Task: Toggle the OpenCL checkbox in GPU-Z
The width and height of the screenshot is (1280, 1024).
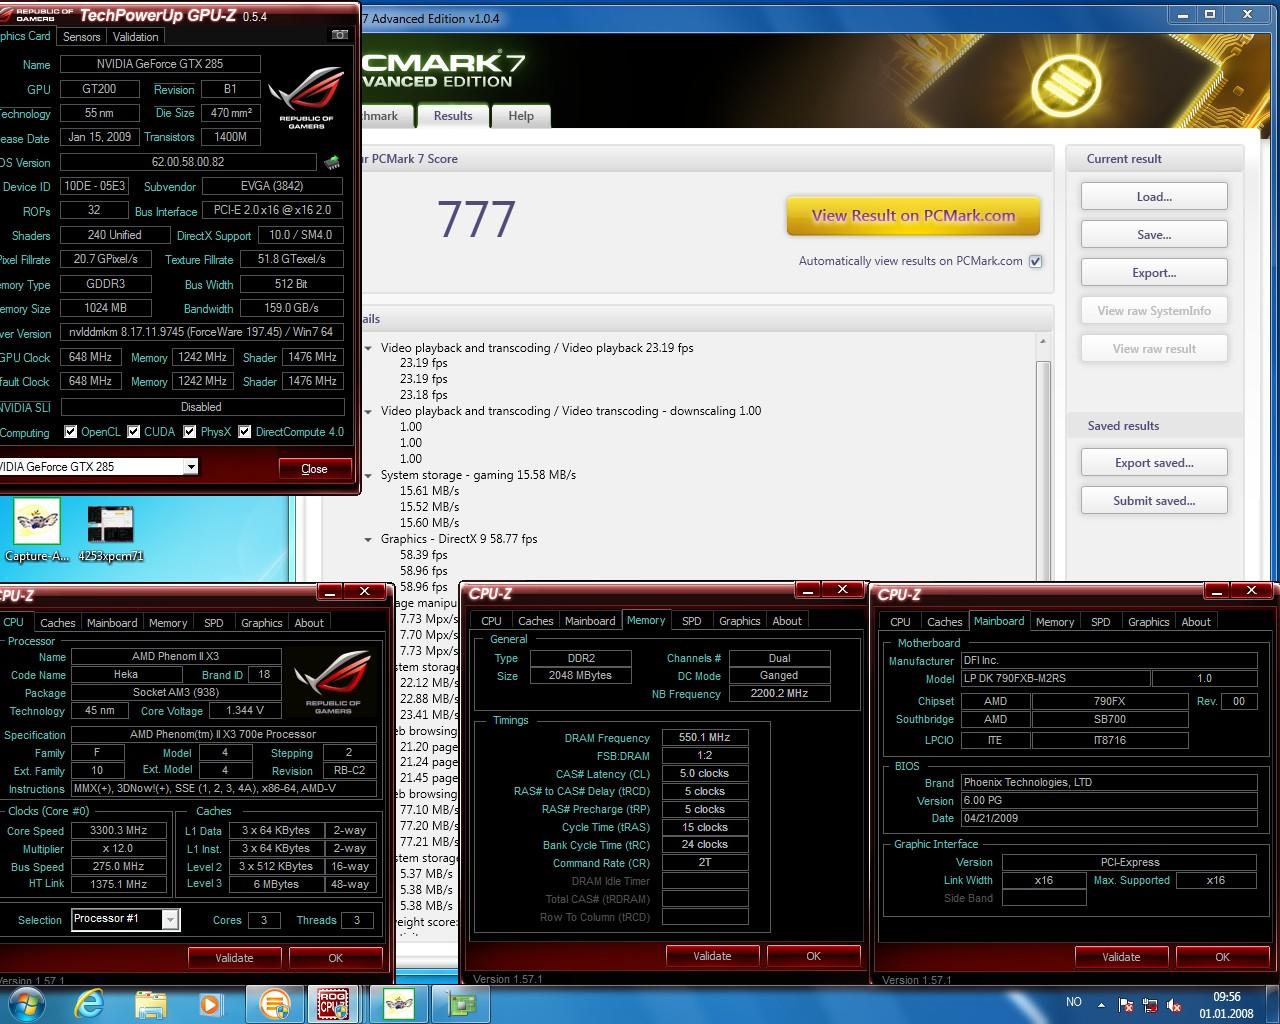Action: tap(70, 432)
